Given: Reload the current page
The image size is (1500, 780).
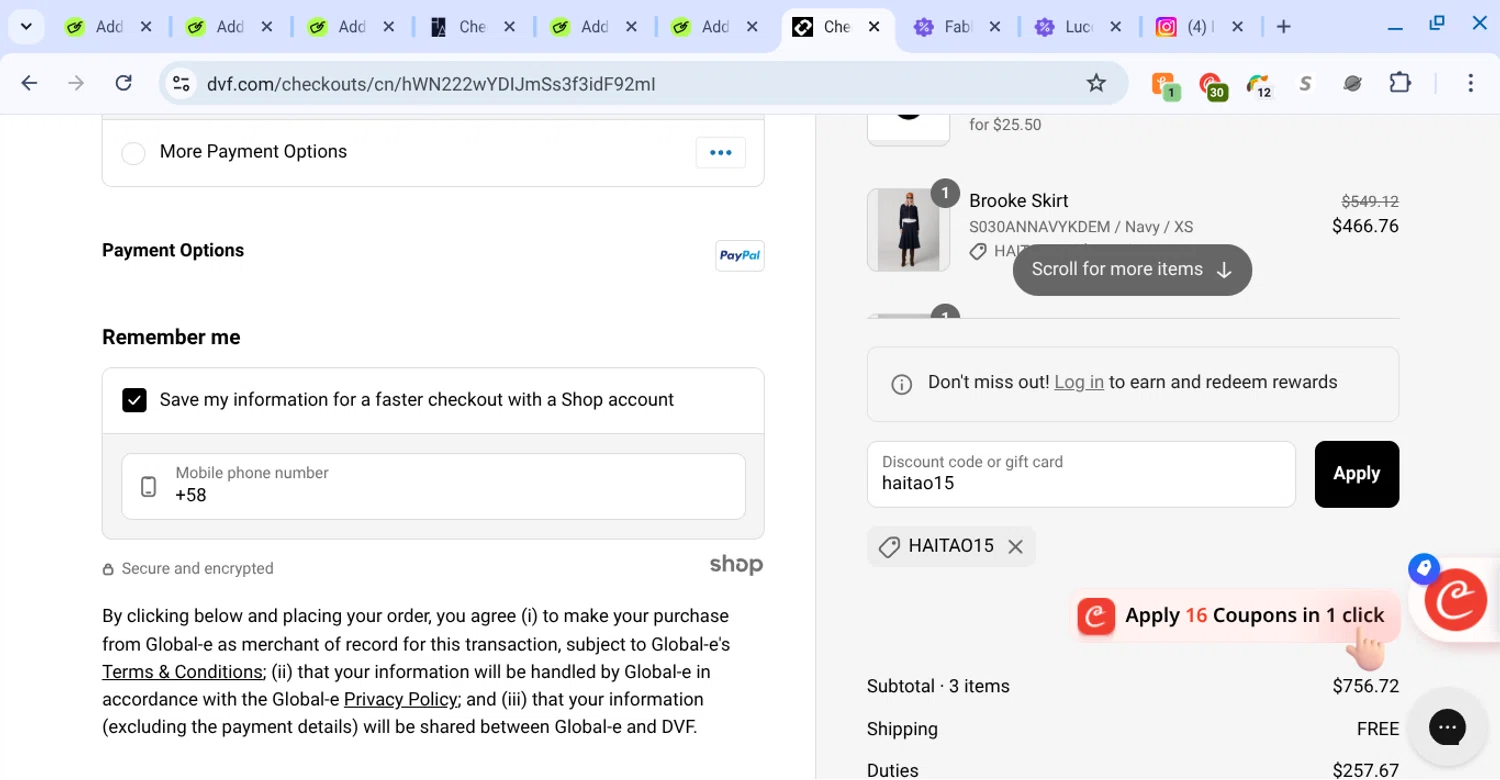Looking at the screenshot, I should (x=123, y=83).
